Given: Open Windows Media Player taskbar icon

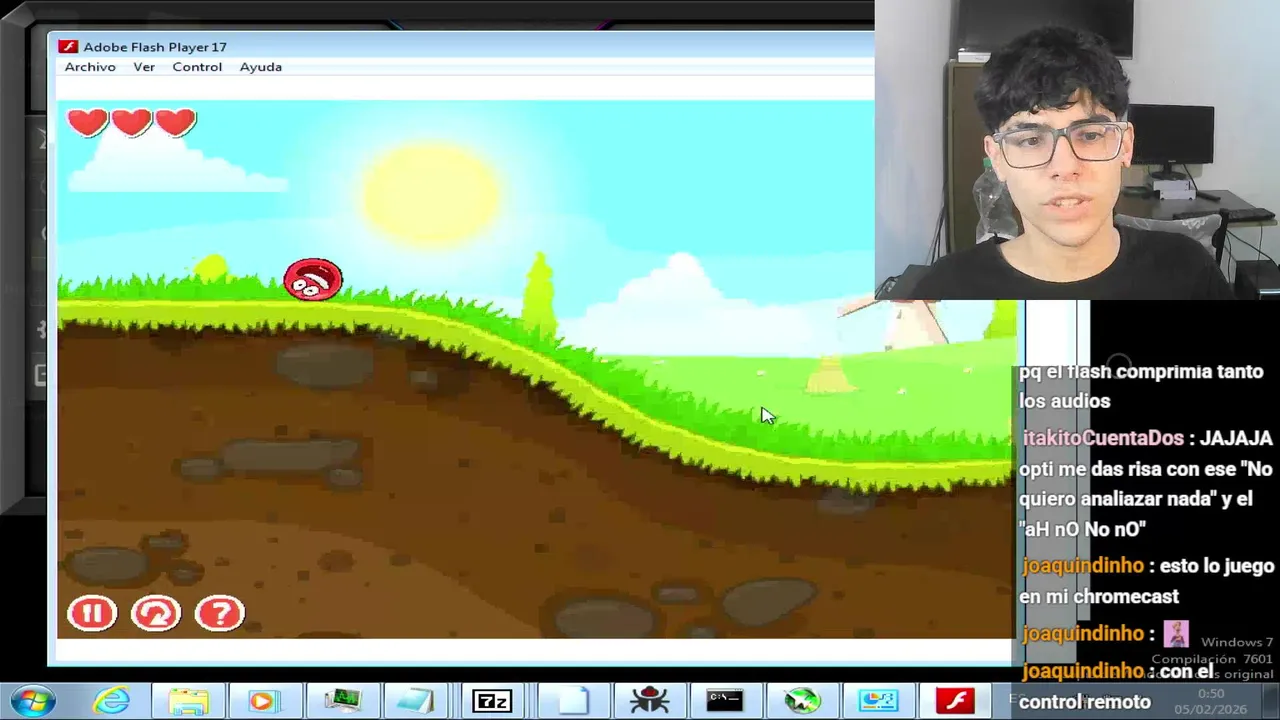Looking at the screenshot, I should coord(264,701).
